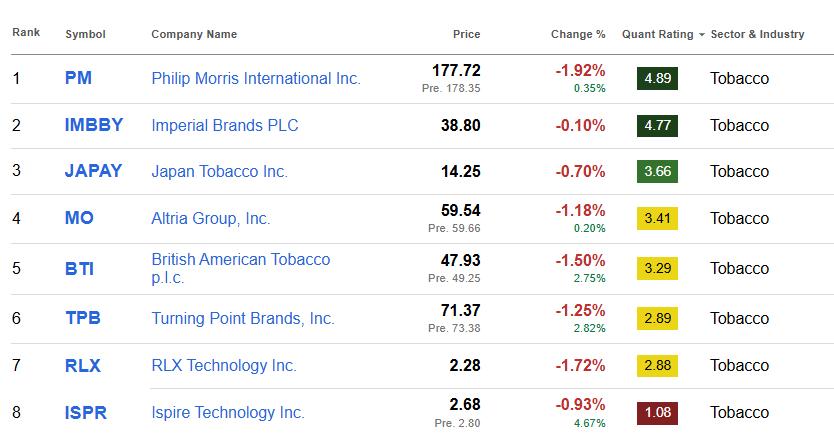
Task: Click the yellow 3.41 rating badge
Action: [x=657, y=218]
